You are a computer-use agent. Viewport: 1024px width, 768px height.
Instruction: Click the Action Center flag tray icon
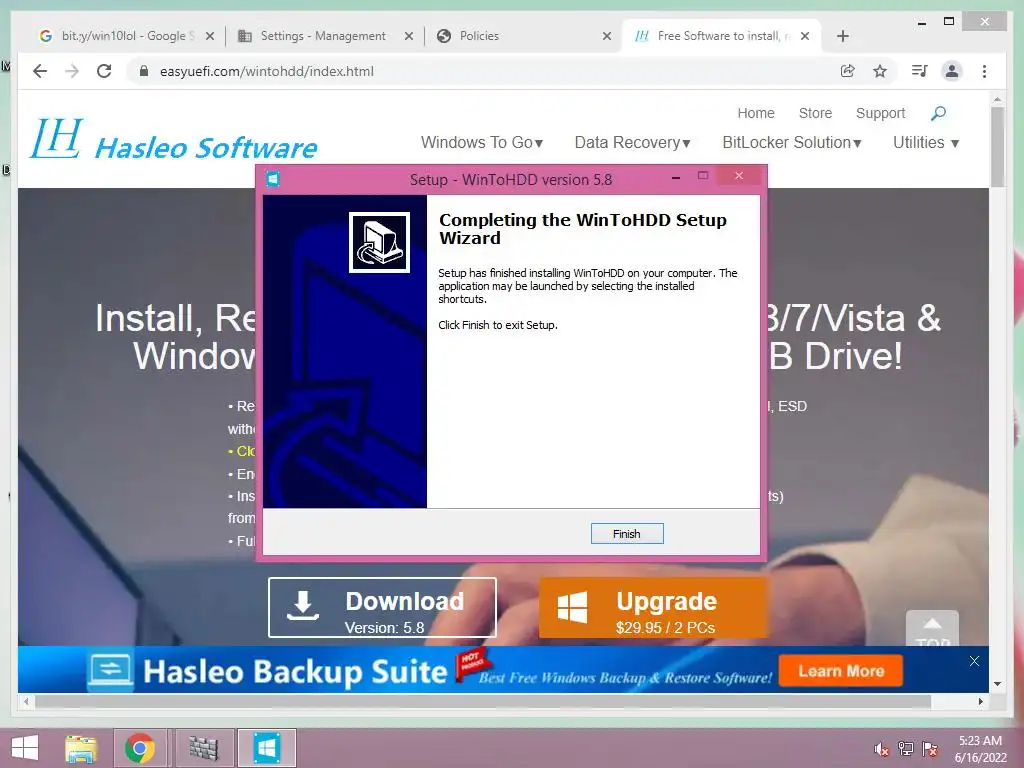[929, 749]
